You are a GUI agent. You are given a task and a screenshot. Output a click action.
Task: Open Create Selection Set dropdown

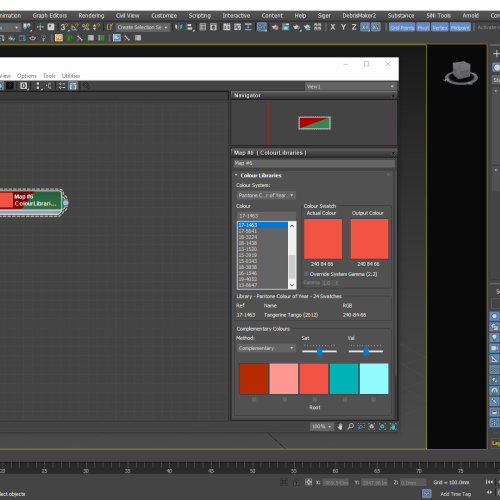click(143, 27)
